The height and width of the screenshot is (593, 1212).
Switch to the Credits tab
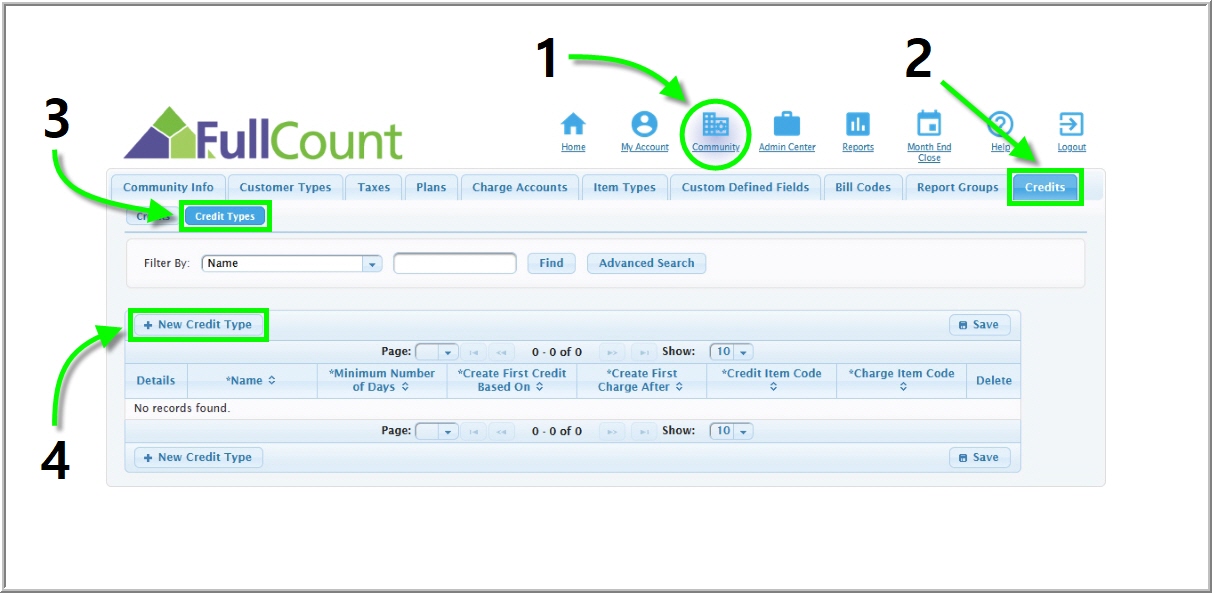pos(1045,187)
